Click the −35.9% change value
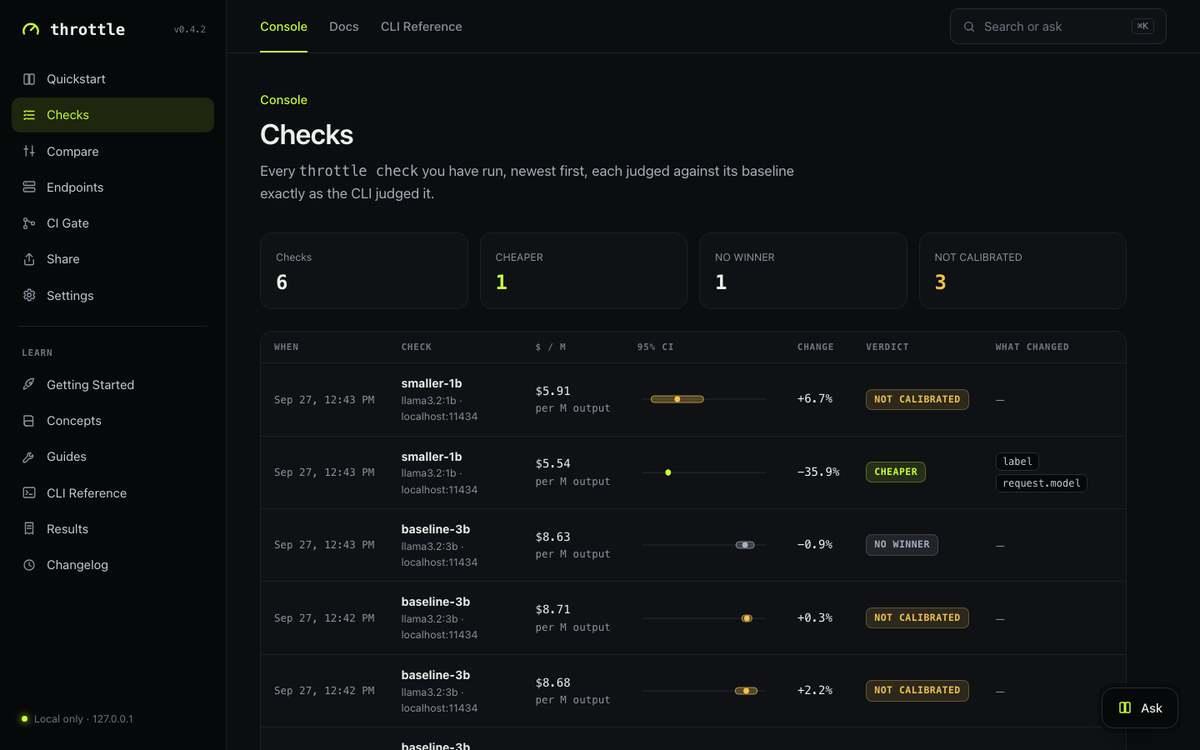This screenshot has width=1200, height=750. click(818, 472)
